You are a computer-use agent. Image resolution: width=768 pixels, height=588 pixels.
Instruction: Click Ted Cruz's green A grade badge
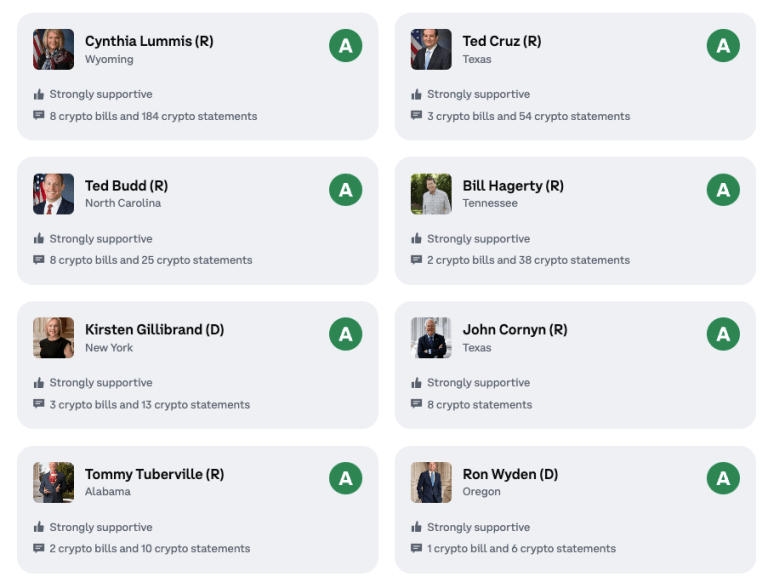723,45
